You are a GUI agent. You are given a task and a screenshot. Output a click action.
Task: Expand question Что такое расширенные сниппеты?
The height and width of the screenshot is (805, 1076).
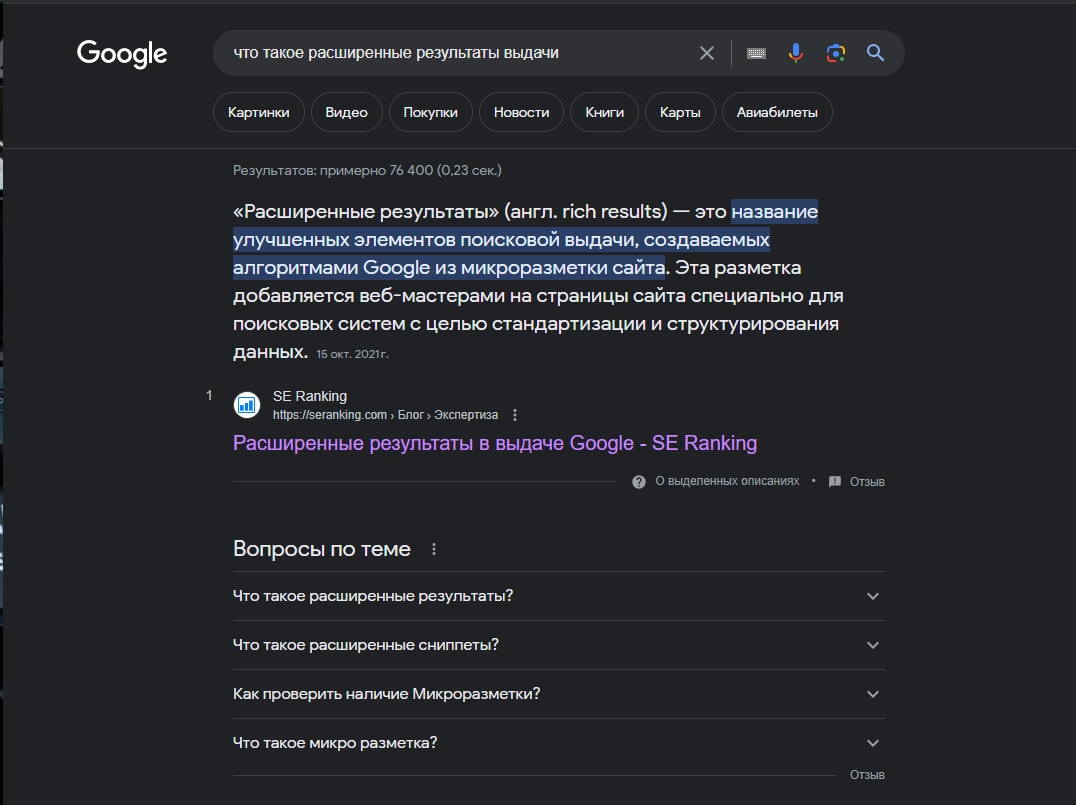pos(559,645)
